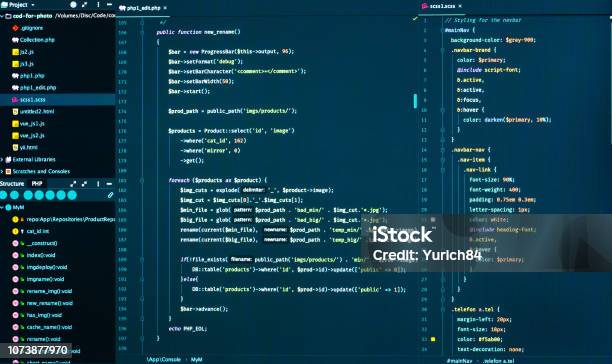612x364 pixels.
Task: Select the PHP tab beside Structure
Action: tap(37, 183)
